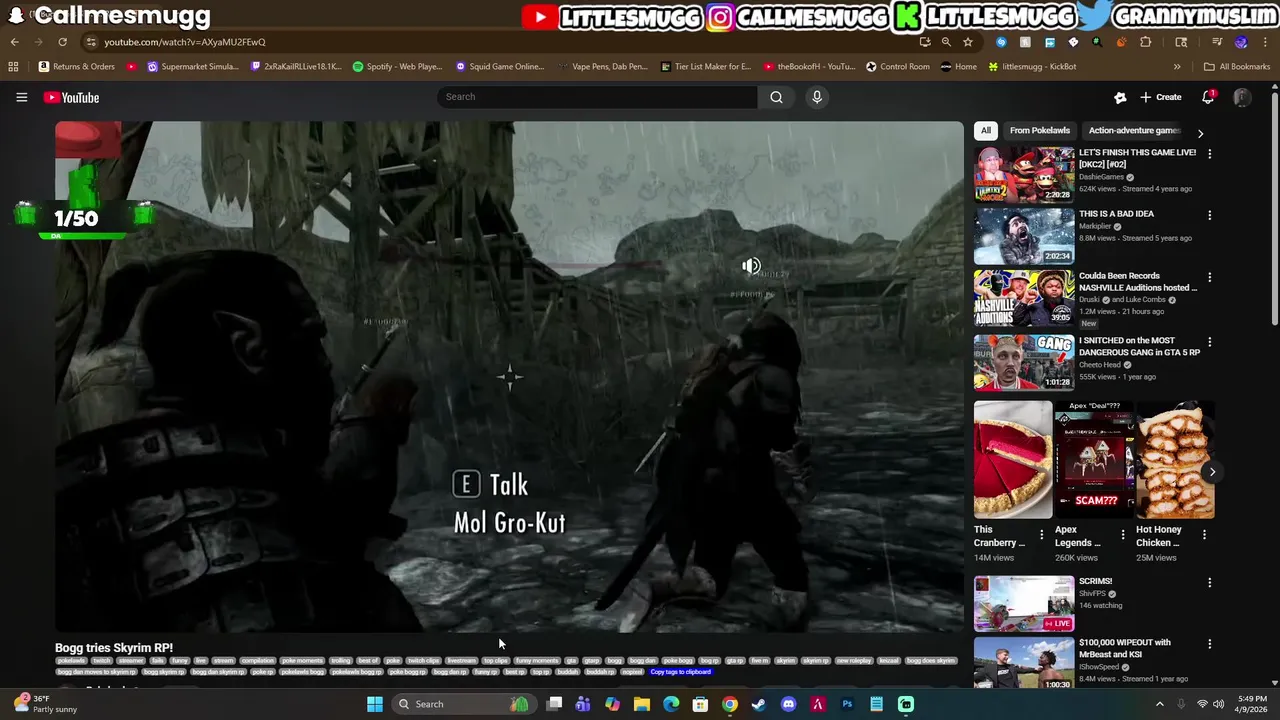Open Spotify - Web Player bookmark
Screen dimensions: 1280x720
pos(397,66)
